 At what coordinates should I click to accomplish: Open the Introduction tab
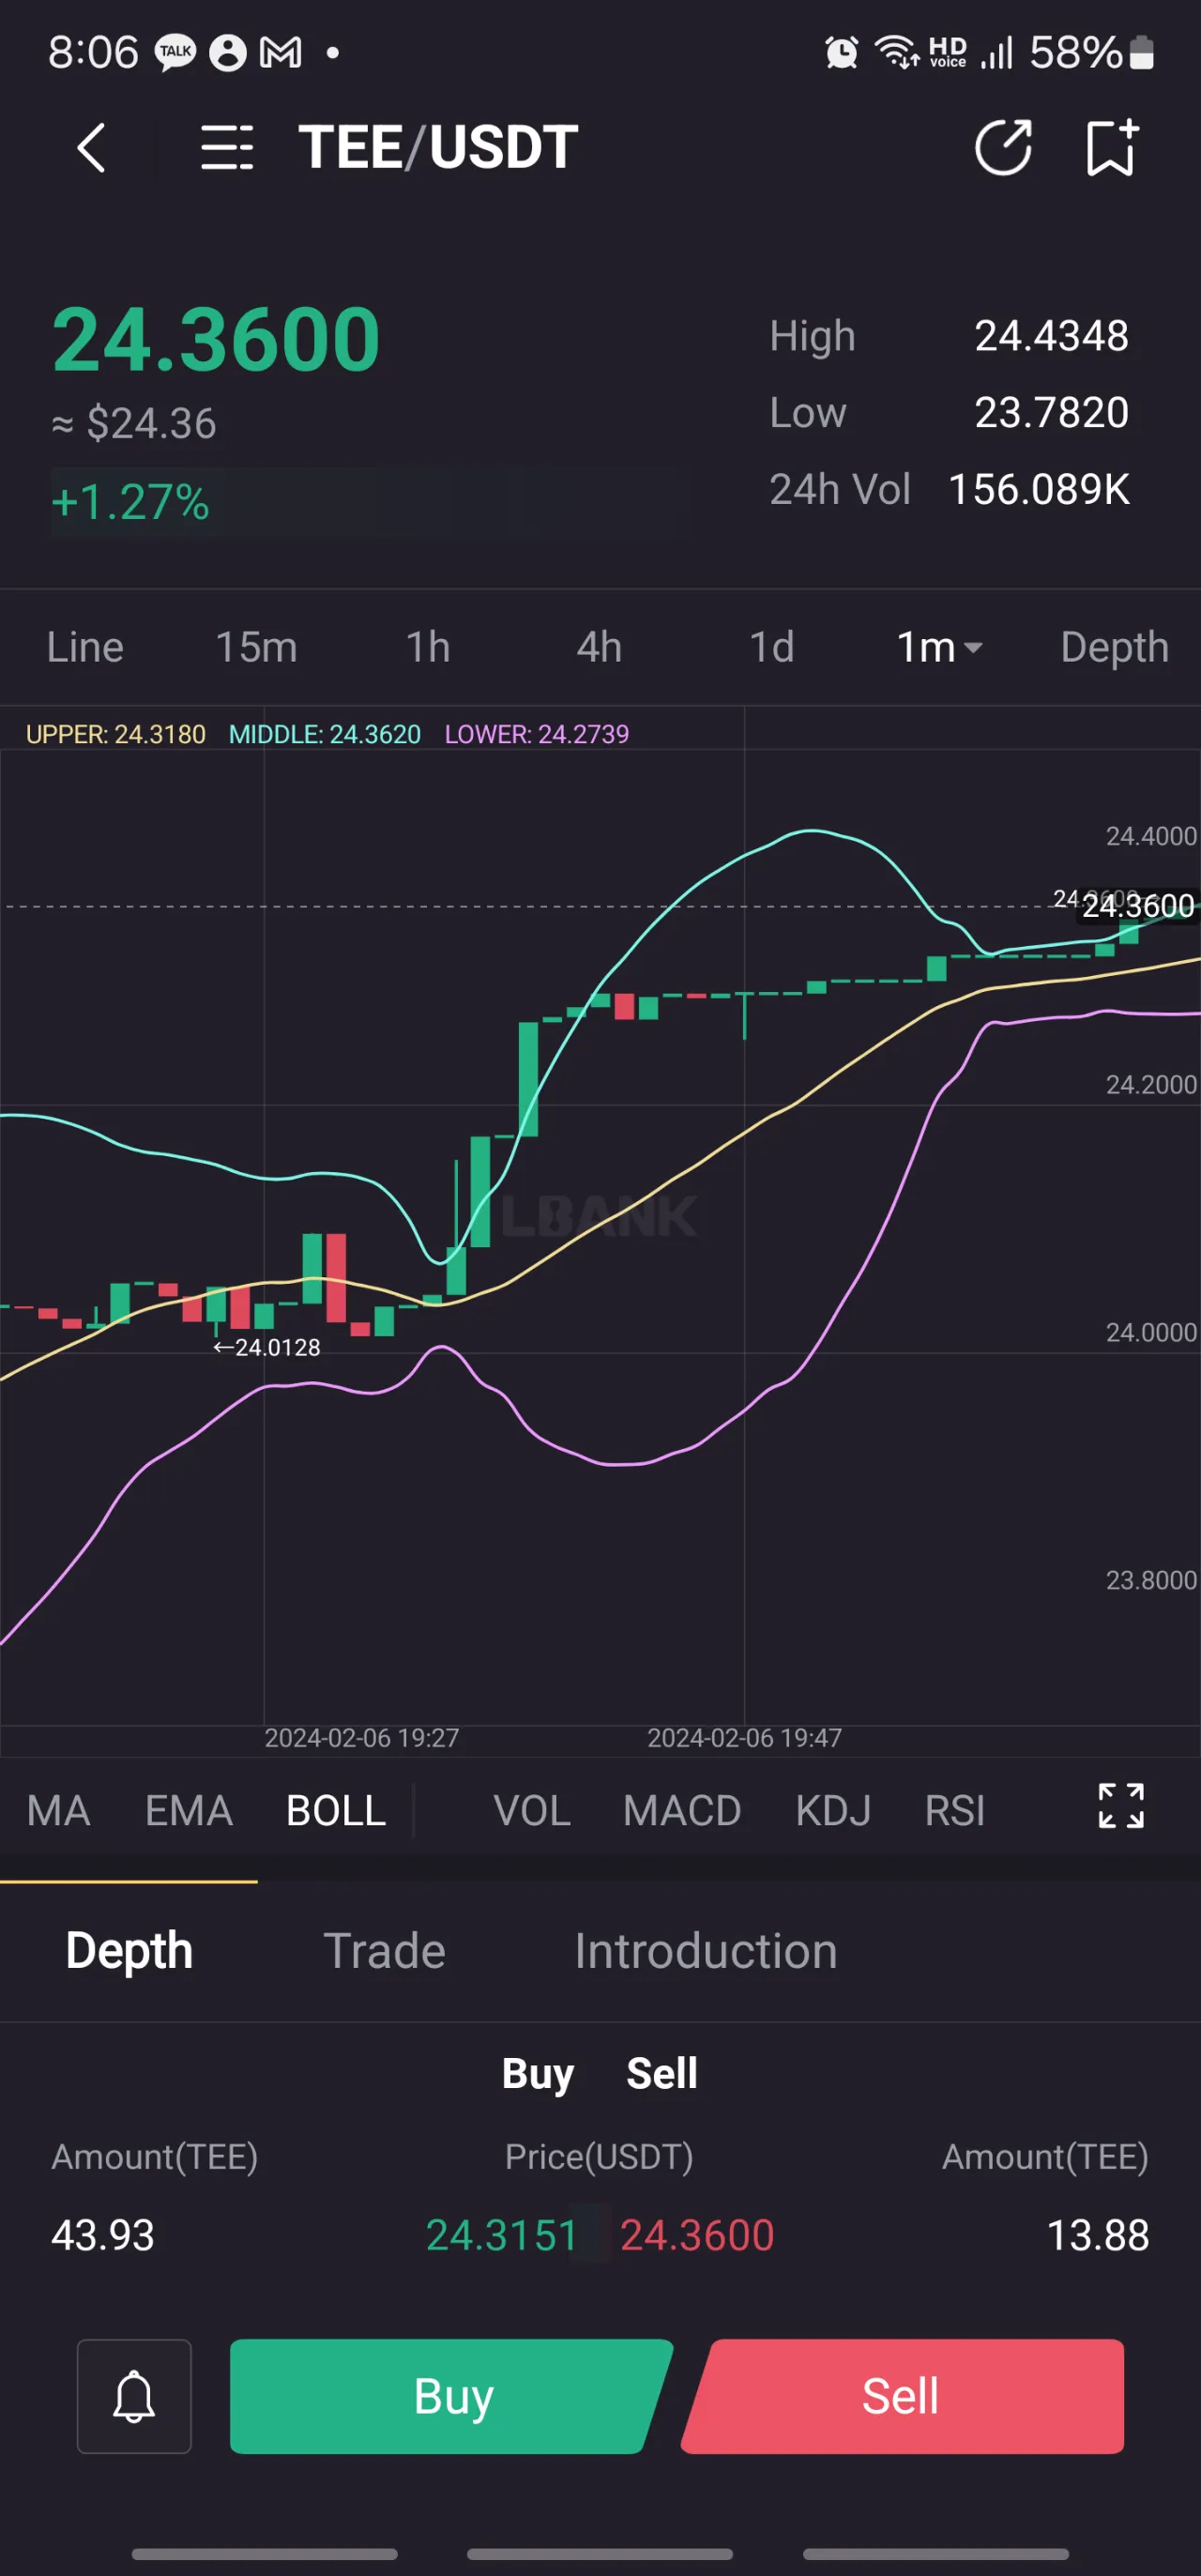pos(705,1951)
